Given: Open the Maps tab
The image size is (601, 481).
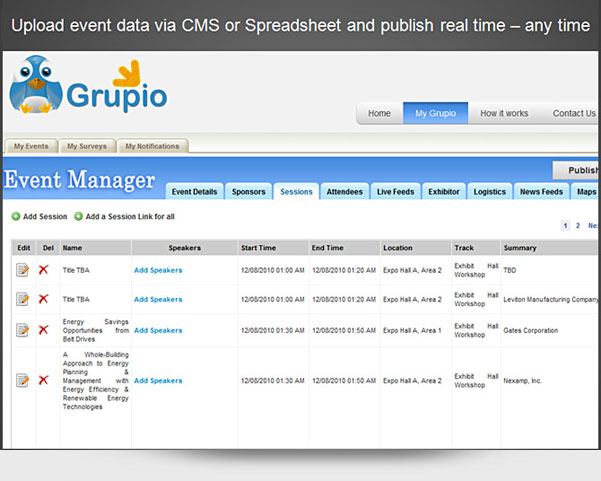Looking at the screenshot, I should pyautogui.click(x=585, y=192).
